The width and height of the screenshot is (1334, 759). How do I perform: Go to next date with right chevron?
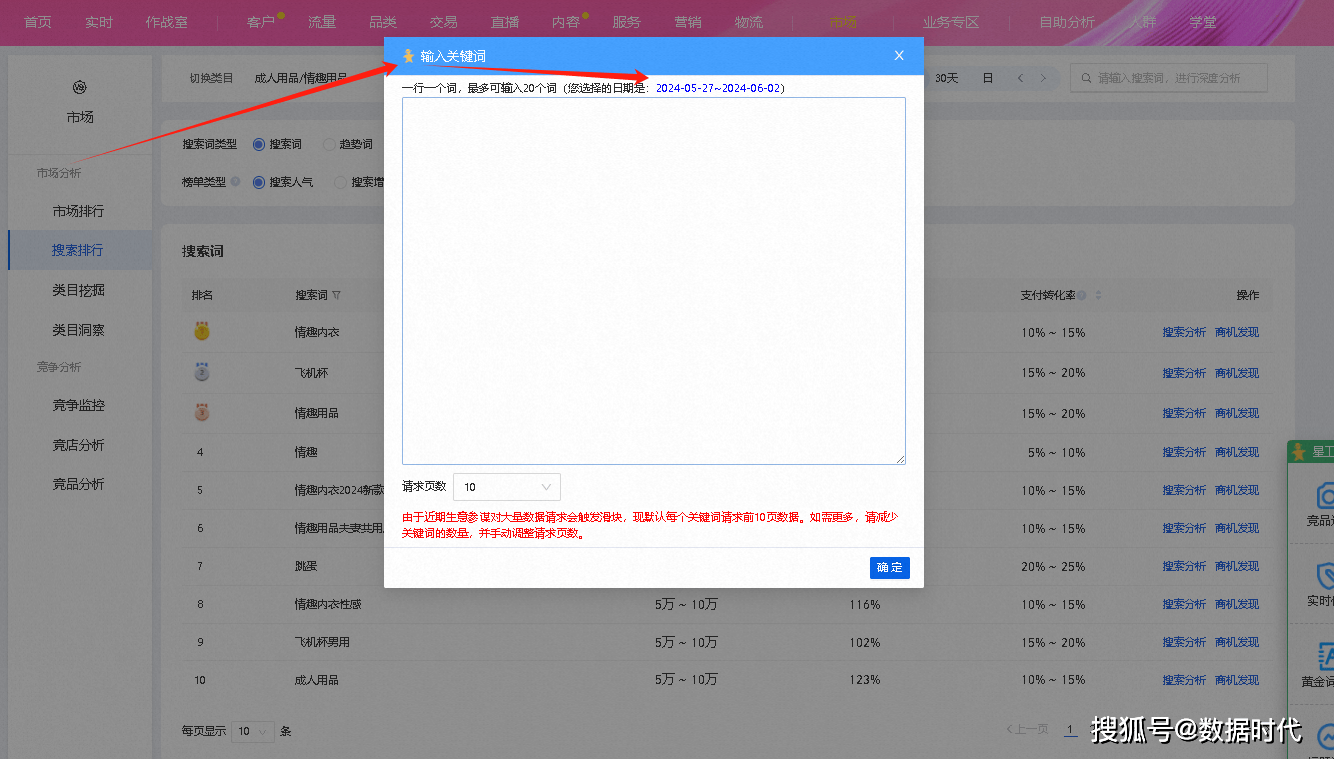[1043, 78]
